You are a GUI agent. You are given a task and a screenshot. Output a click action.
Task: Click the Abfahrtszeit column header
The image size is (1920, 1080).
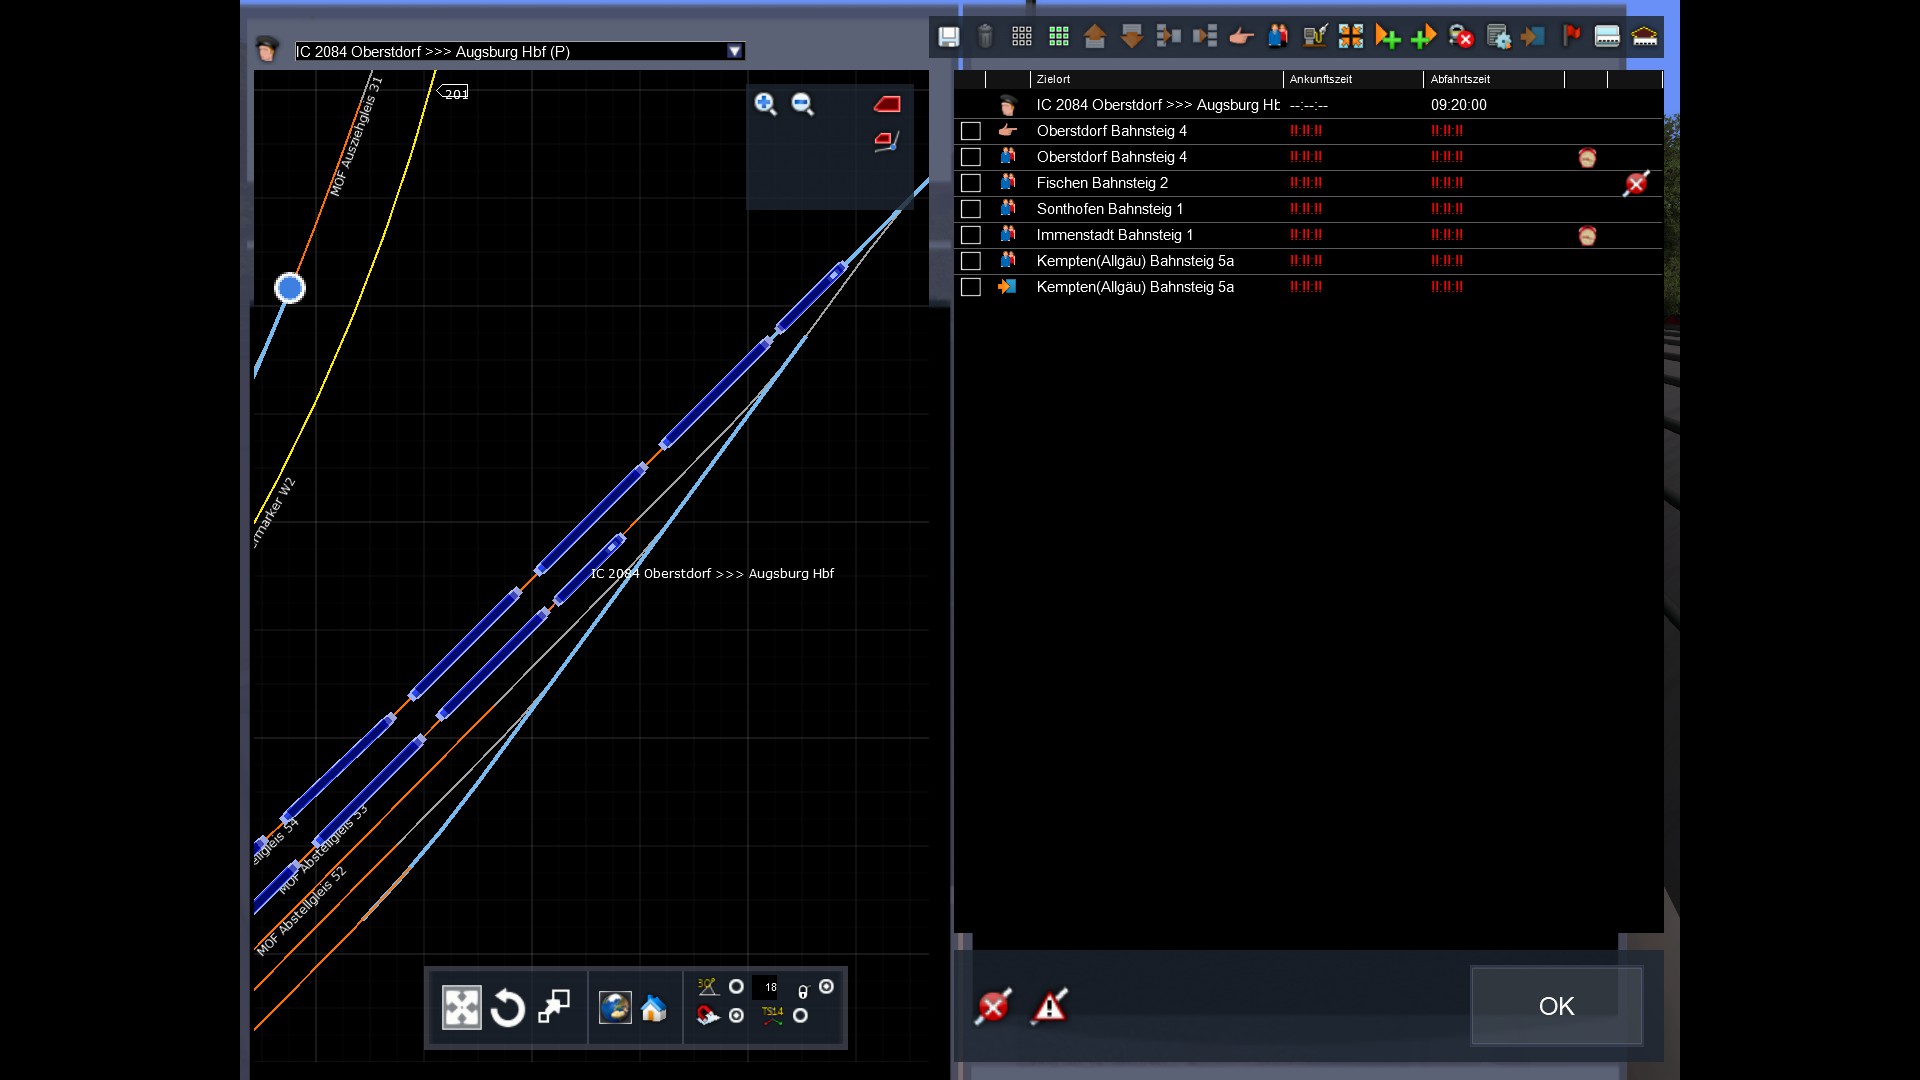(x=1460, y=79)
